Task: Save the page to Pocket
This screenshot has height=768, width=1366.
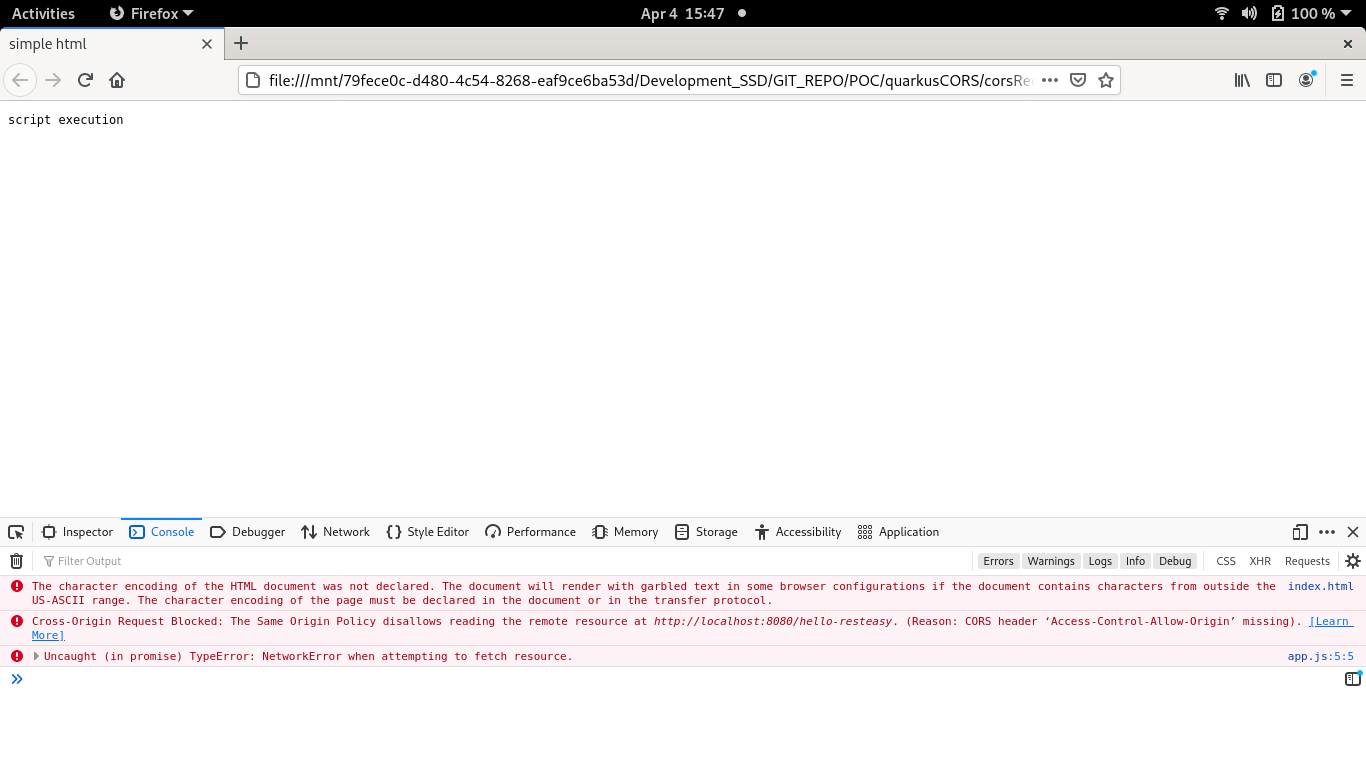Action: [x=1078, y=80]
